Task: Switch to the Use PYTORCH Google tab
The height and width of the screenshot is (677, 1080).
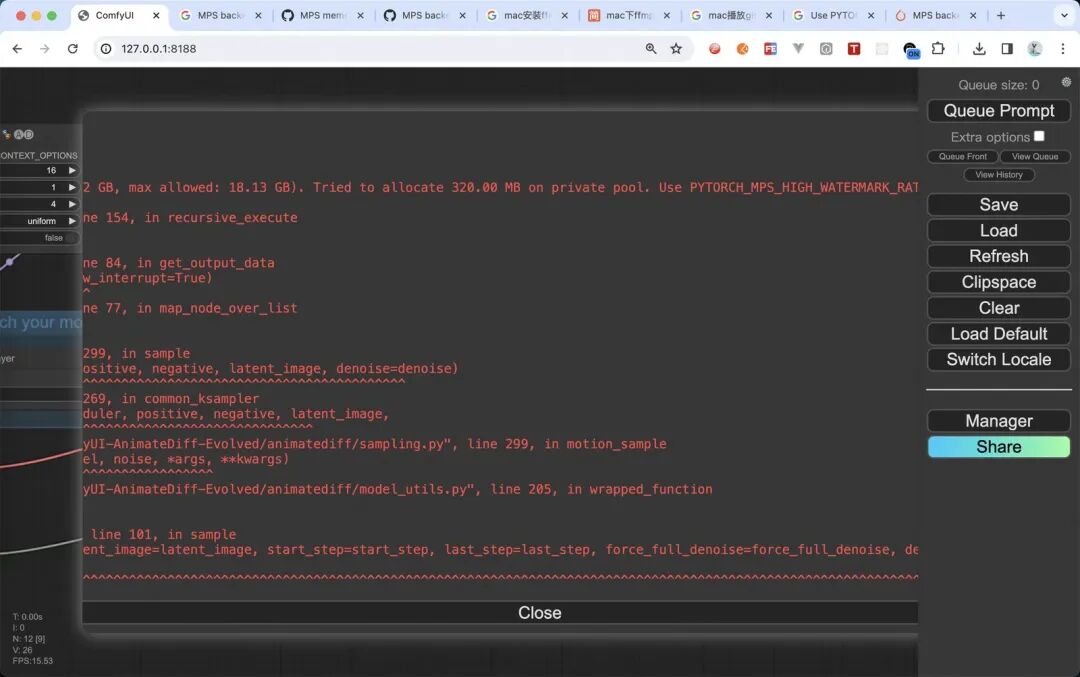Action: tap(833, 15)
